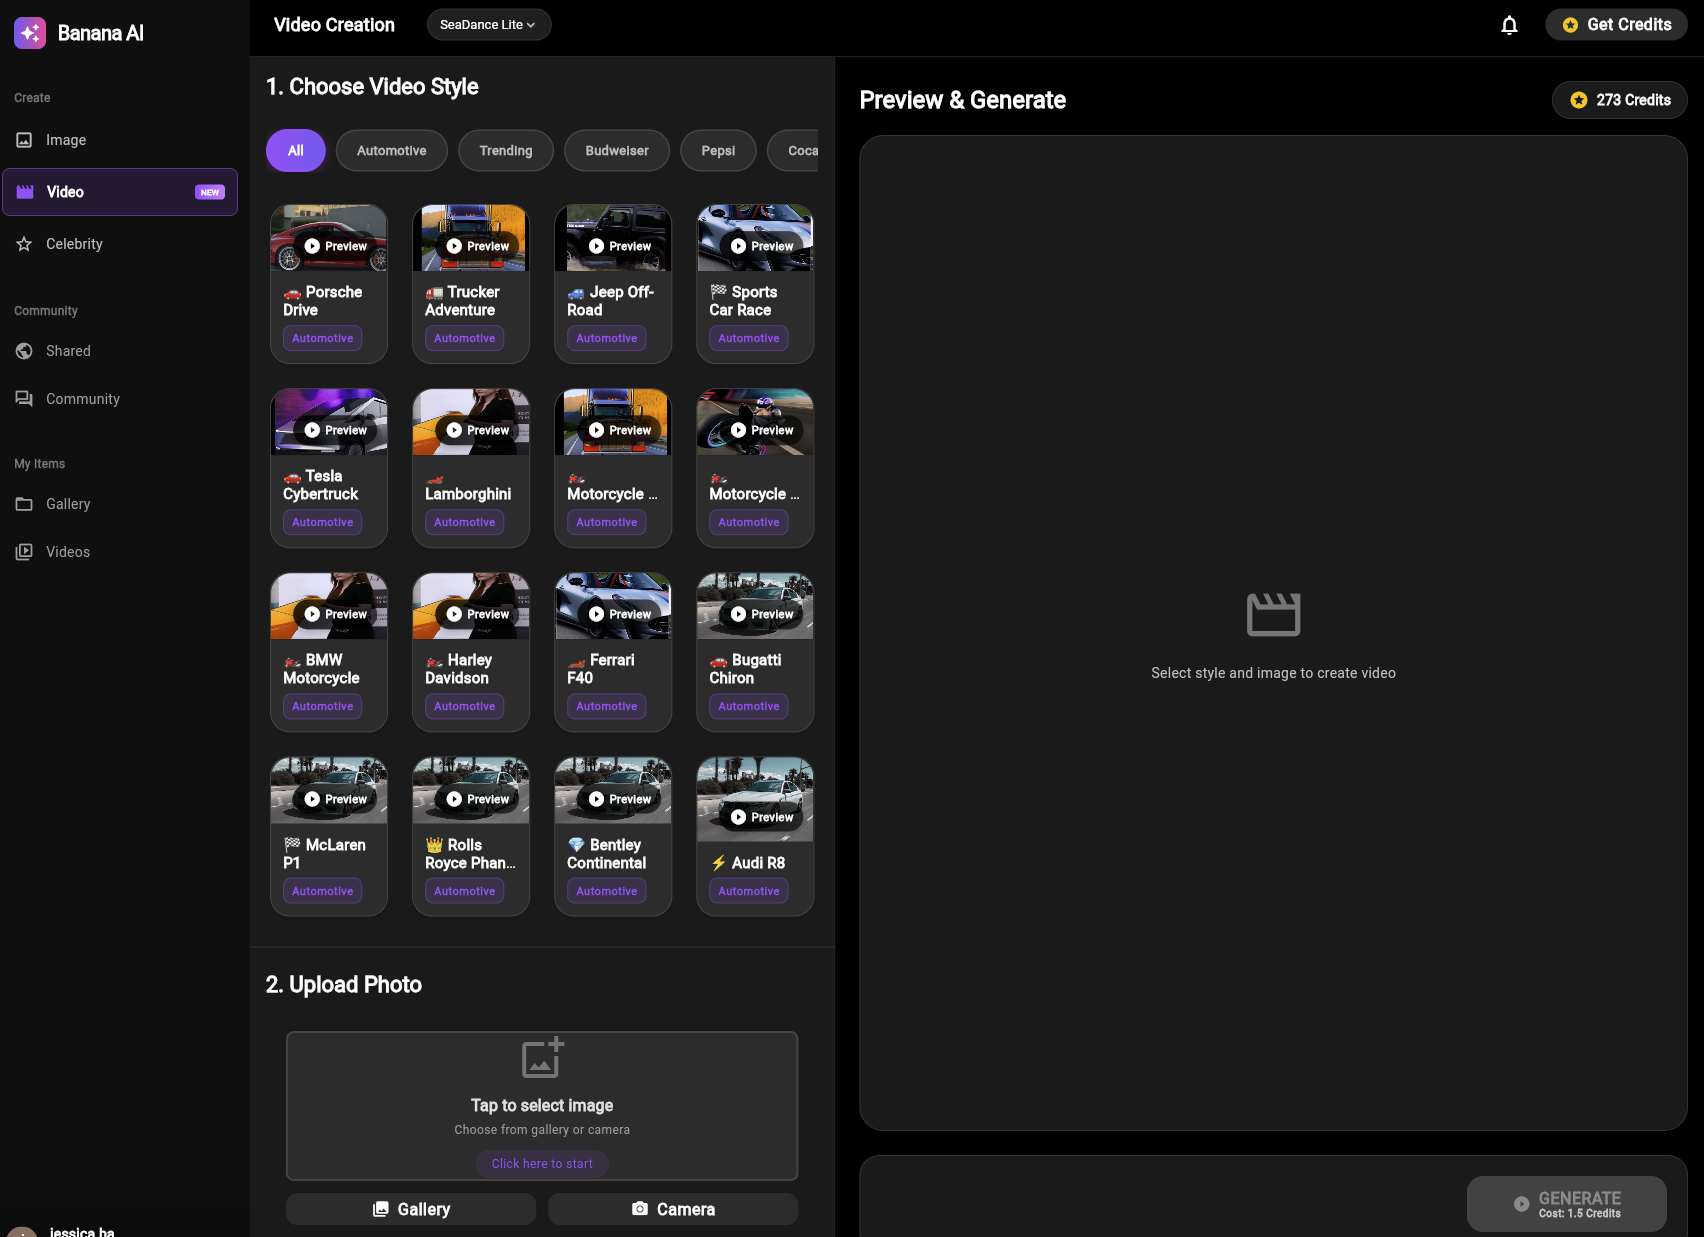Click the add-image icon in the upload box

point(543,1058)
